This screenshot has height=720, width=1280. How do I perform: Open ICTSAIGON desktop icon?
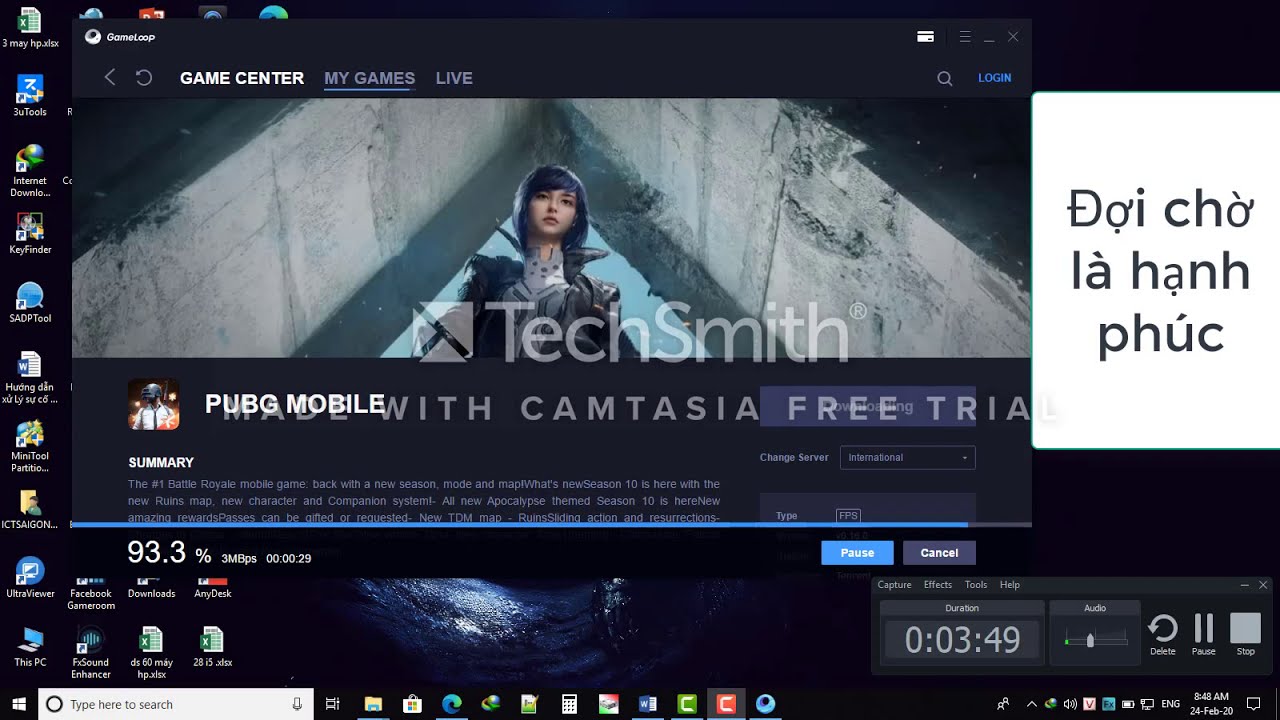[30, 509]
